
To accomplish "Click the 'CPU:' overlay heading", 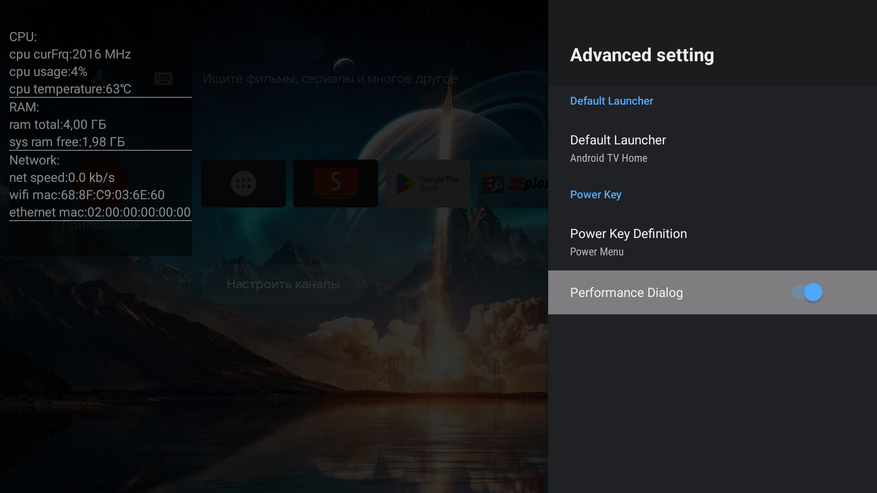I will click(23, 37).
